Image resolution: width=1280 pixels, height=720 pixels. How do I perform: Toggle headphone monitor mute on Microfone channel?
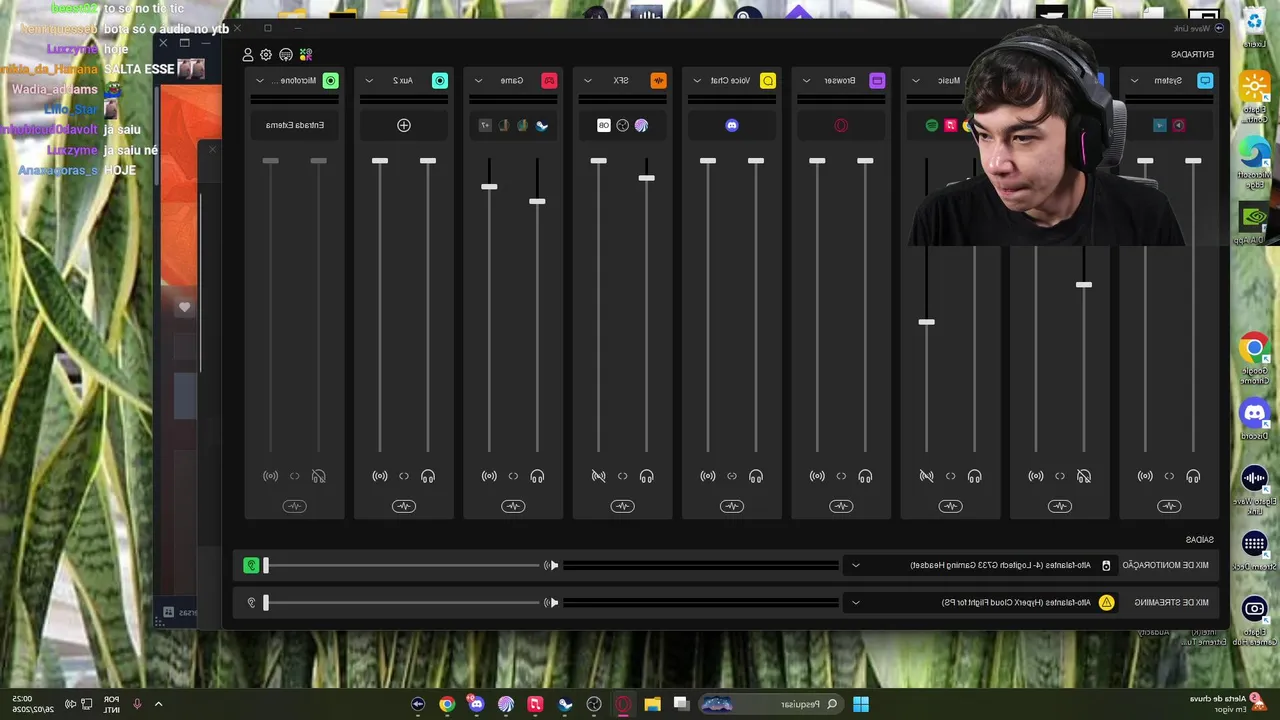pos(318,477)
